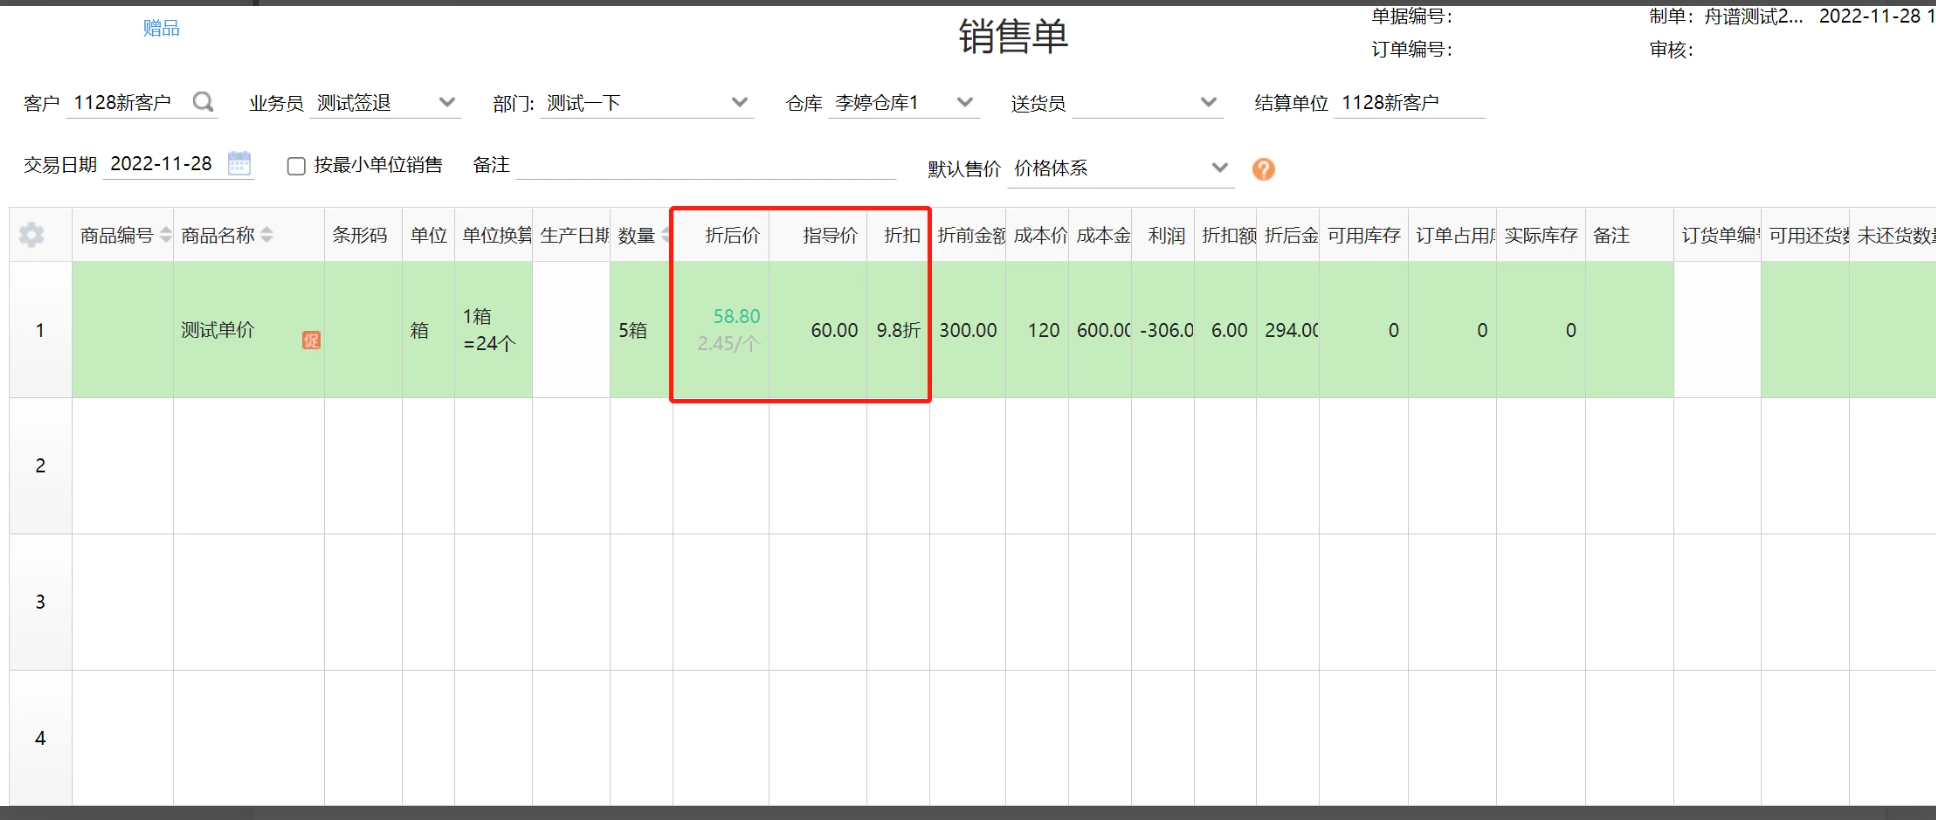Image resolution: width=1936 pixels, height=820 pixels.
Task: Sort by 商品名称 column arrows
Action: [267, 235]
